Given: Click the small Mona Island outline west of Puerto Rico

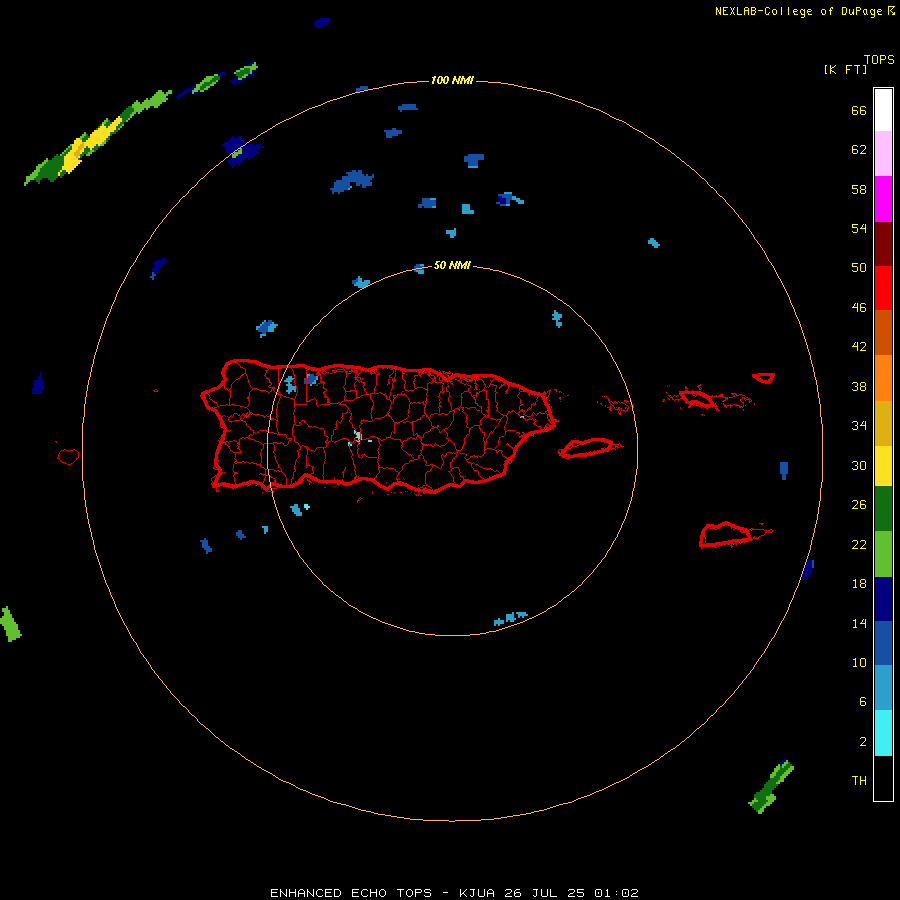Looking at the screenshot, I should coord(68,456).
